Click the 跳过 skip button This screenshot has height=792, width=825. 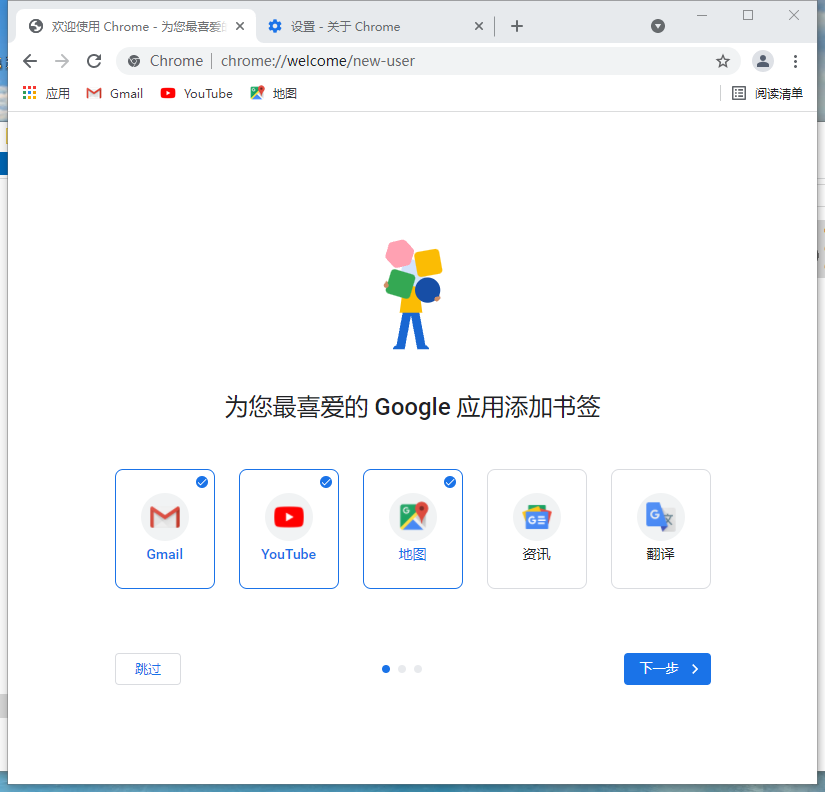click(x=147, y=669)
